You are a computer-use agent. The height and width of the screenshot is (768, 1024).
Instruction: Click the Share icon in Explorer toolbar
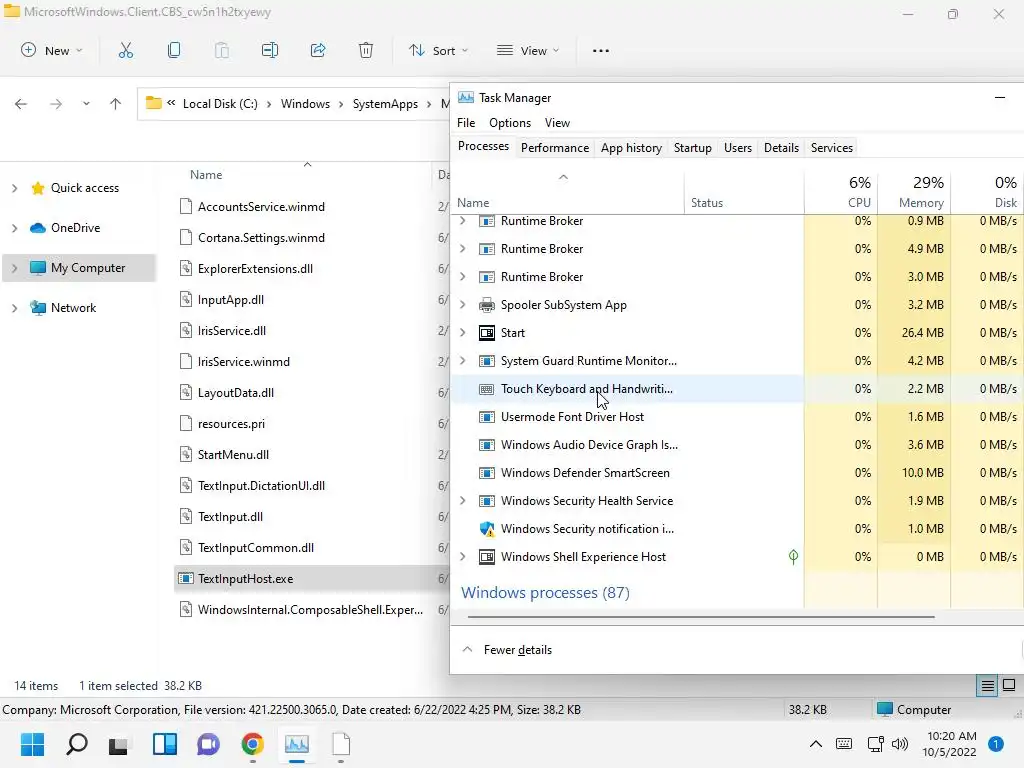pos(318,50)
